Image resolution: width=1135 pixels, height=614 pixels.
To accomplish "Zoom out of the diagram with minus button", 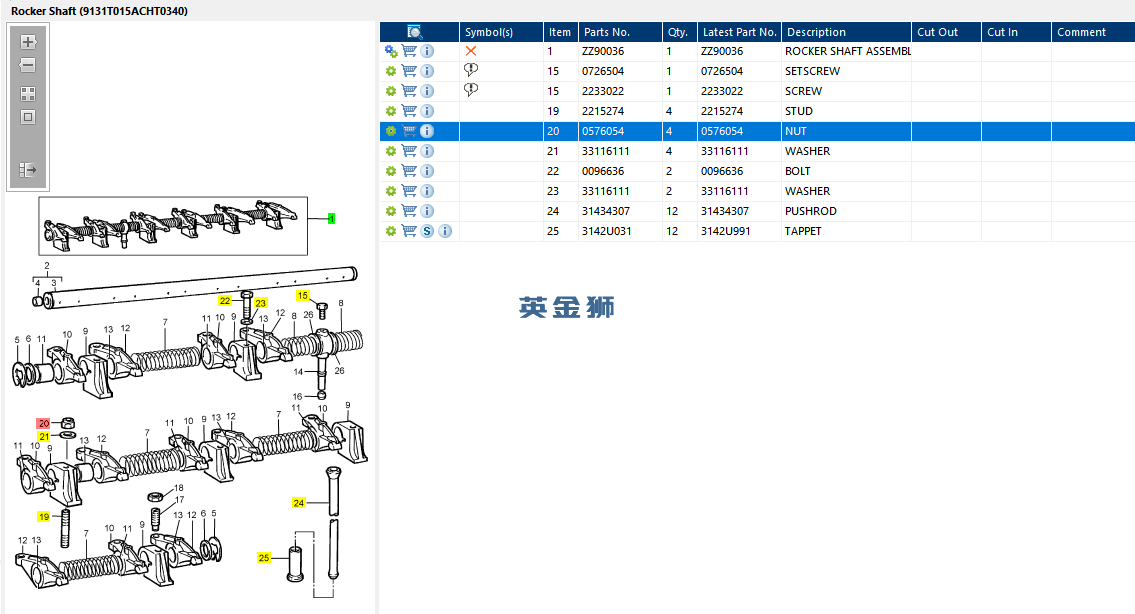I will [x=28, y=65].
